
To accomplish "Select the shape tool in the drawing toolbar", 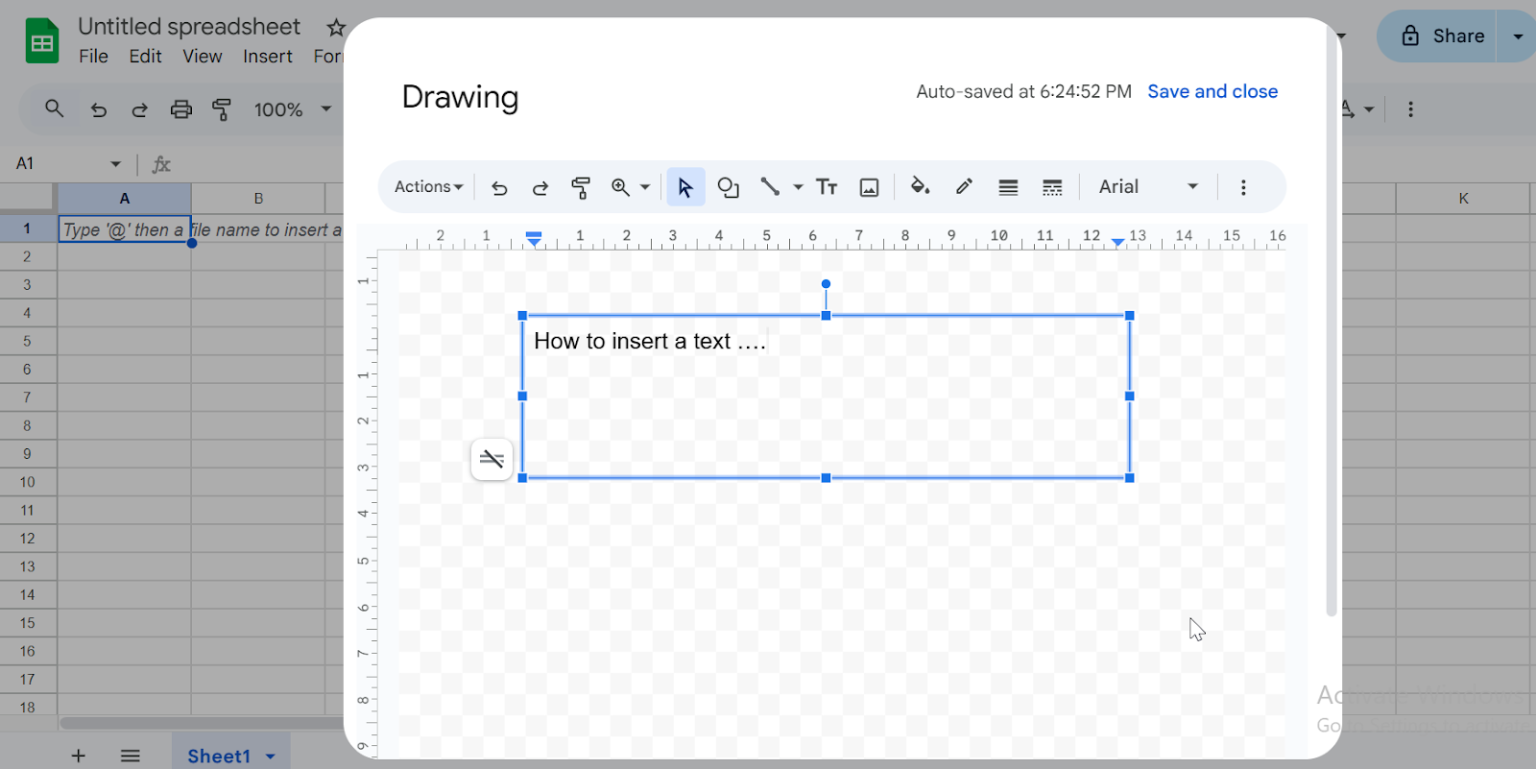I will click(728, 187).
